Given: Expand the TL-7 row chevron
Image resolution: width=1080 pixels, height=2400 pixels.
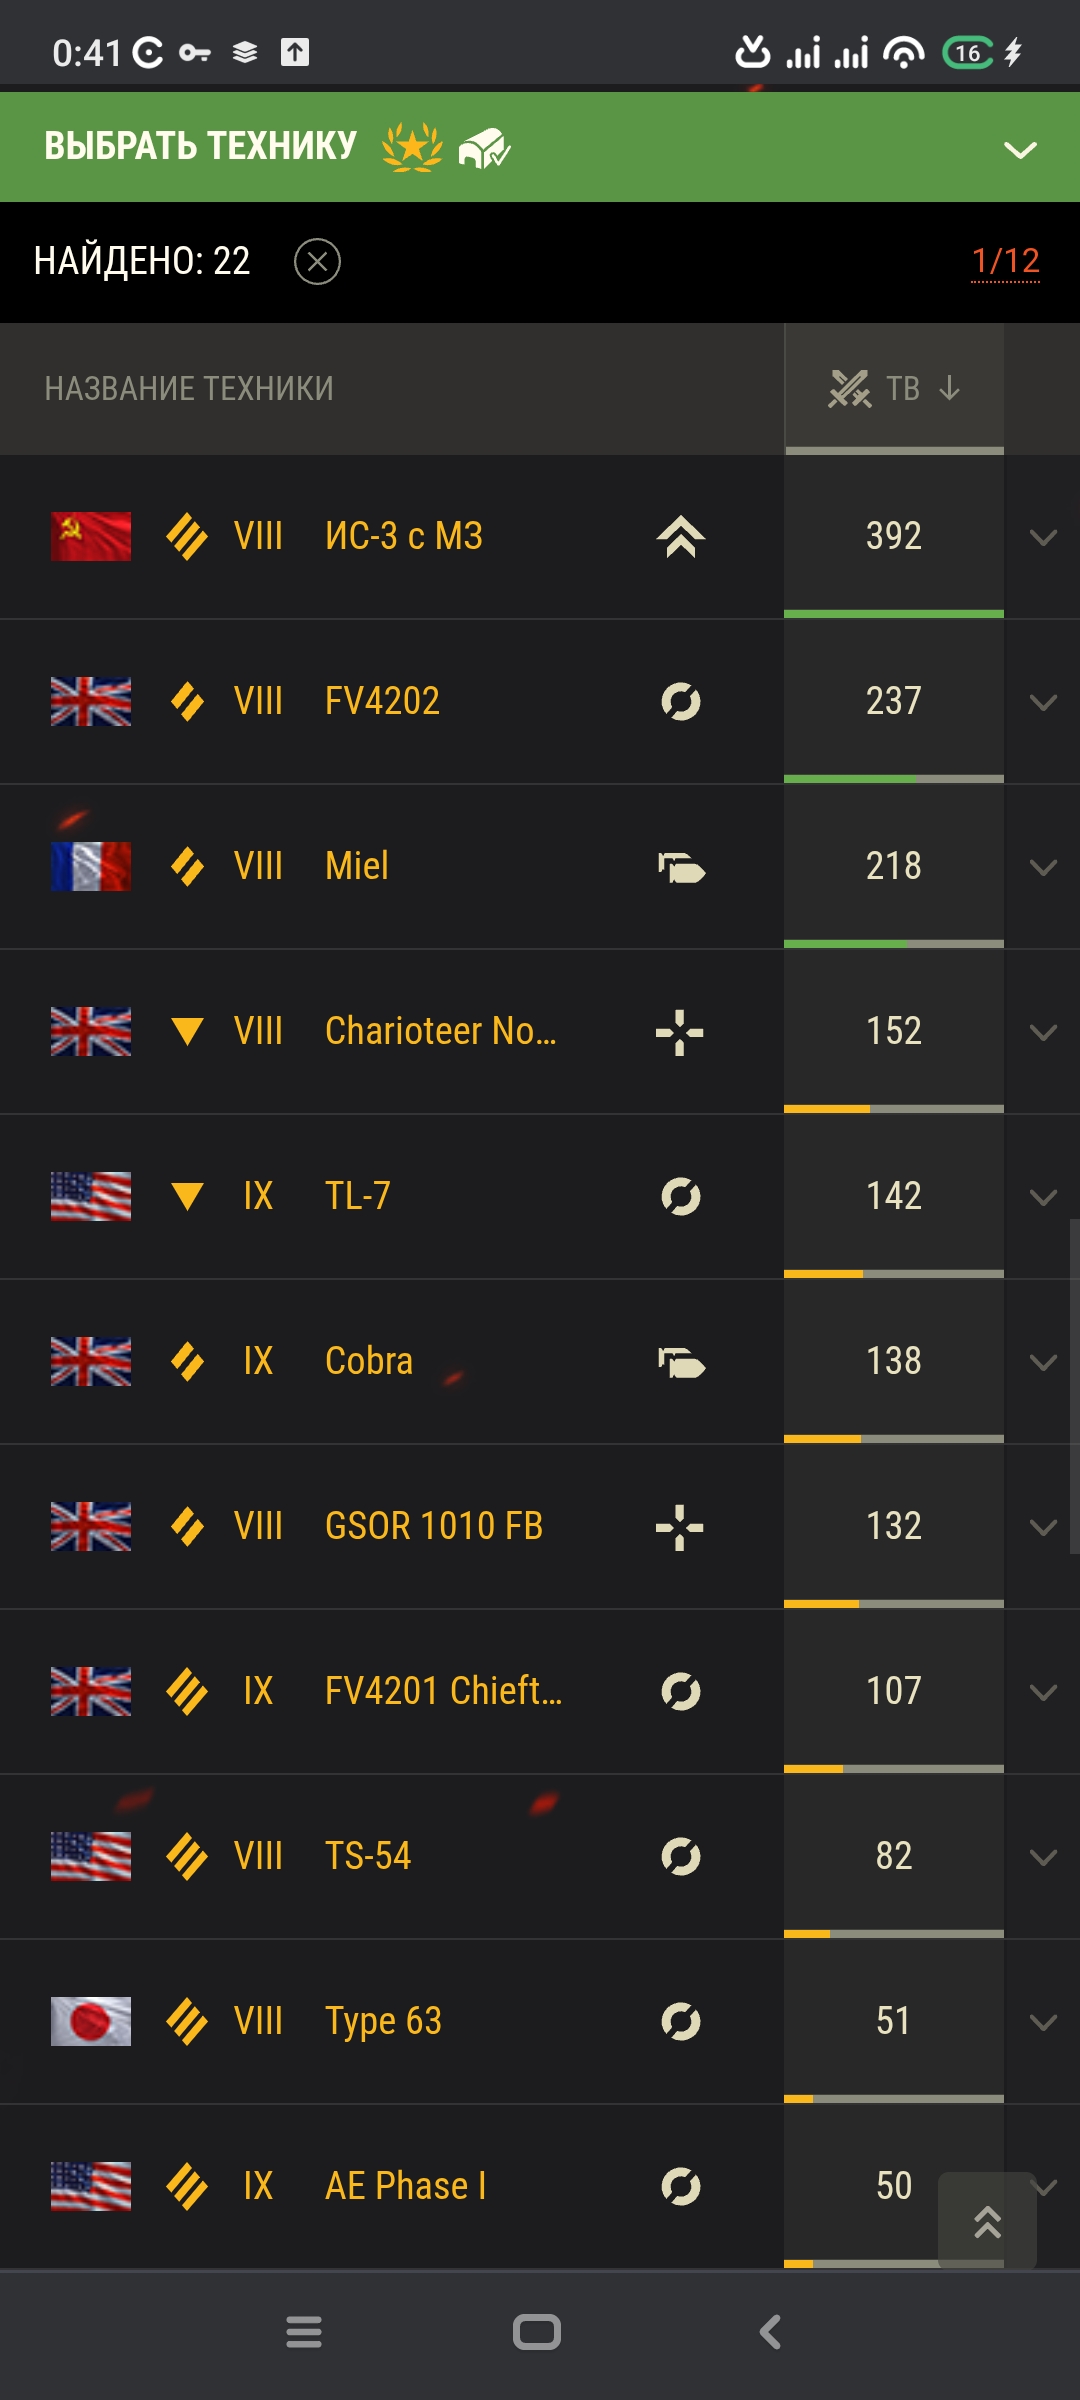Looking at the screenshot, I should pyautogui.click(x=1043, y=1198).
